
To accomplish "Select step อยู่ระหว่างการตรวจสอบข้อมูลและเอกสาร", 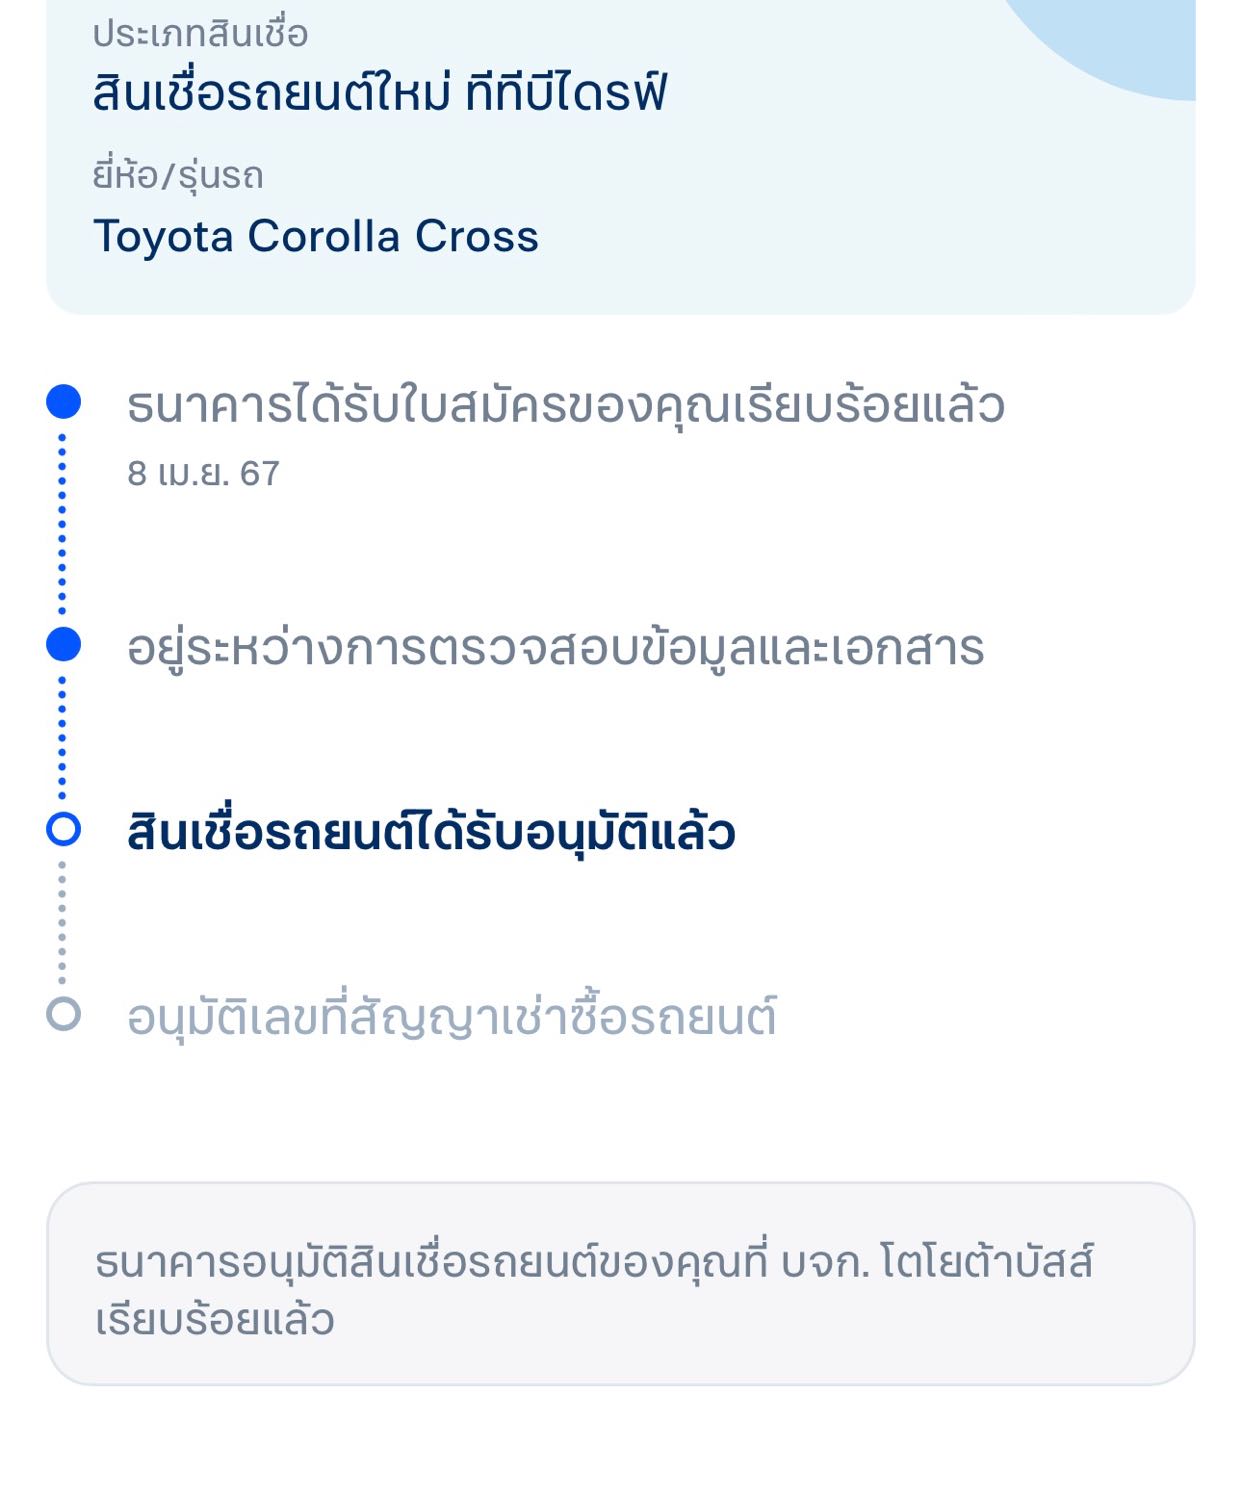I will point(555,647).
